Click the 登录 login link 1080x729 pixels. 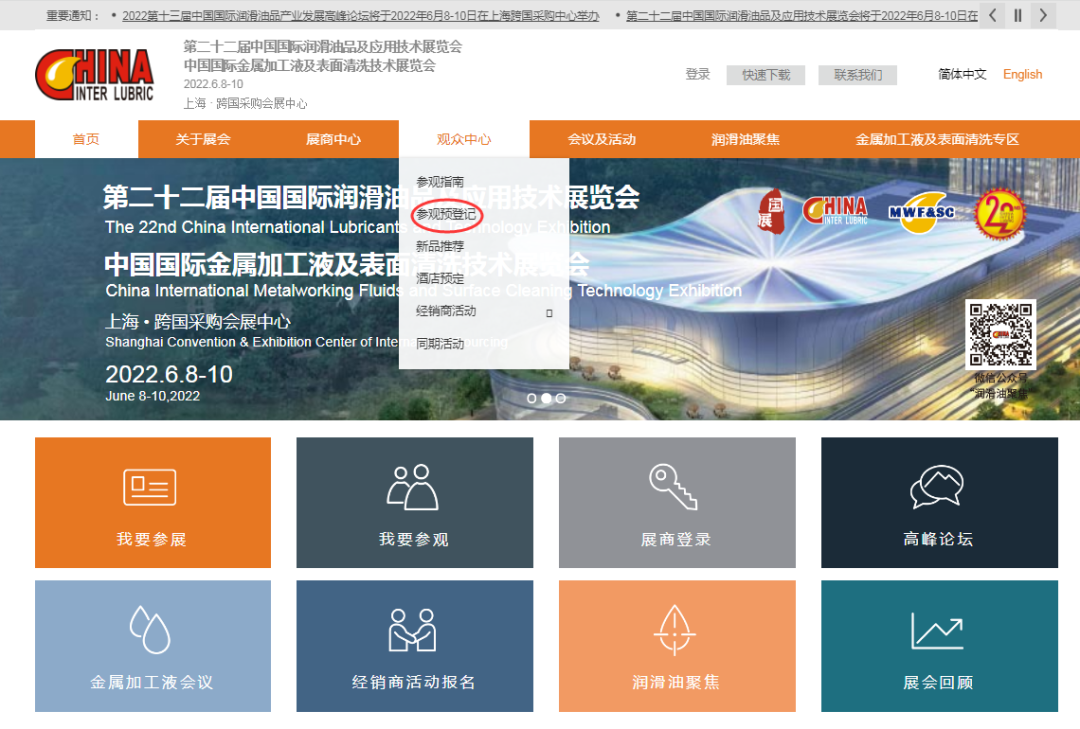(x=698, y=74)
